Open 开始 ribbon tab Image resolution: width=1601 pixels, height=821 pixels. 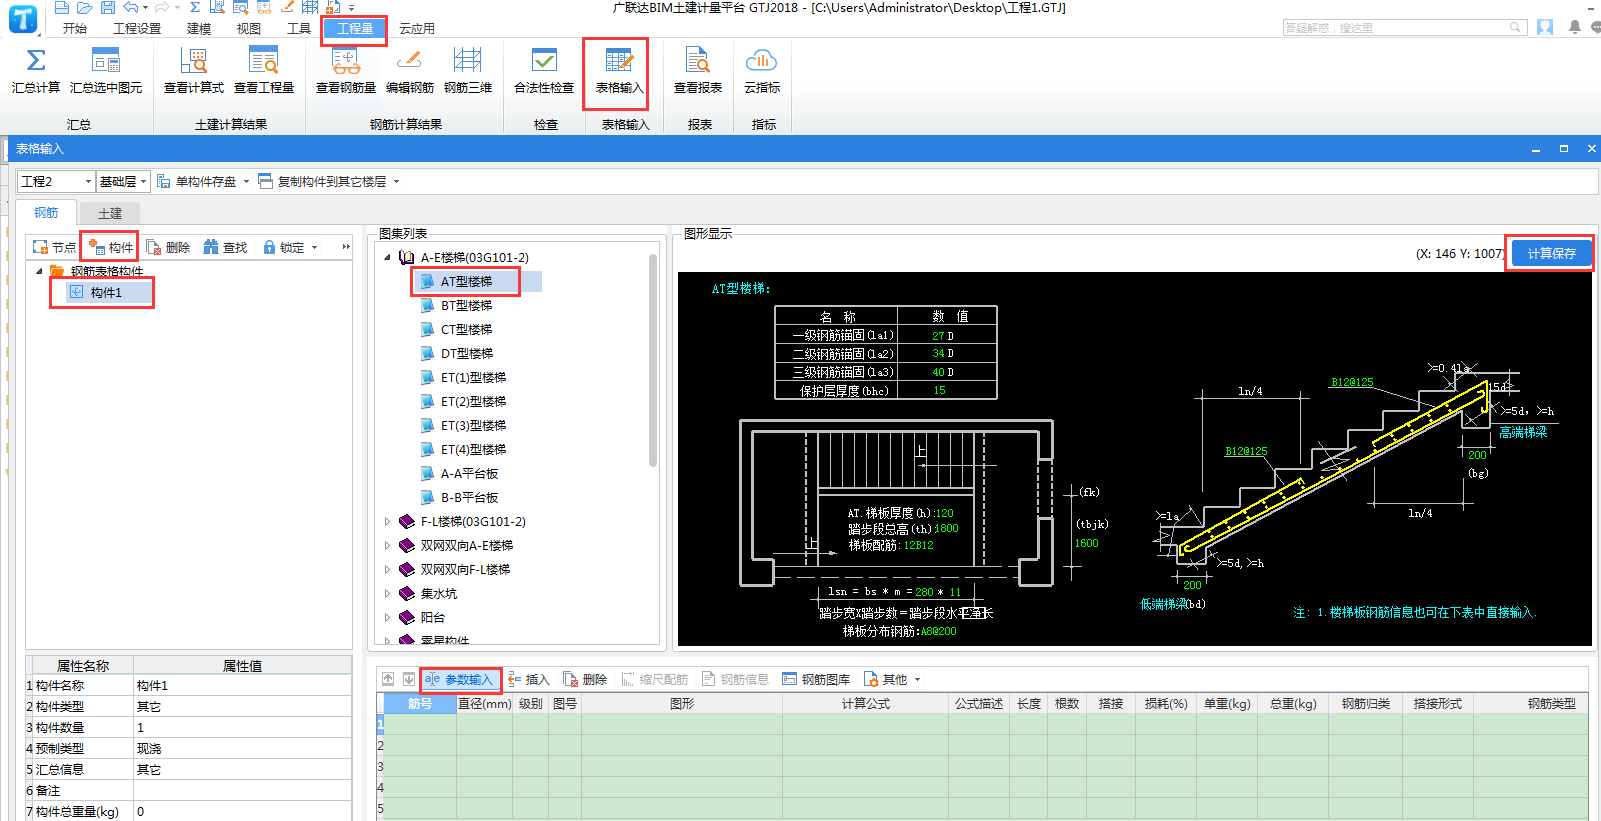[x=75, y=28]
